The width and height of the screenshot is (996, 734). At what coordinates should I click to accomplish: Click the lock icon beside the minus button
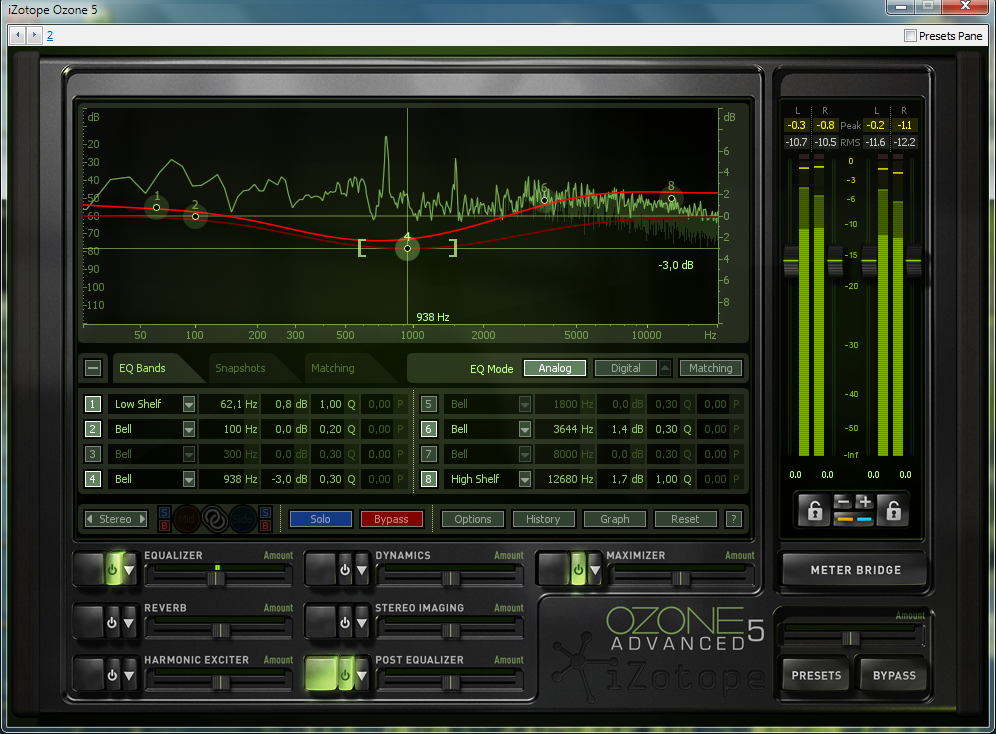[815, 510]
